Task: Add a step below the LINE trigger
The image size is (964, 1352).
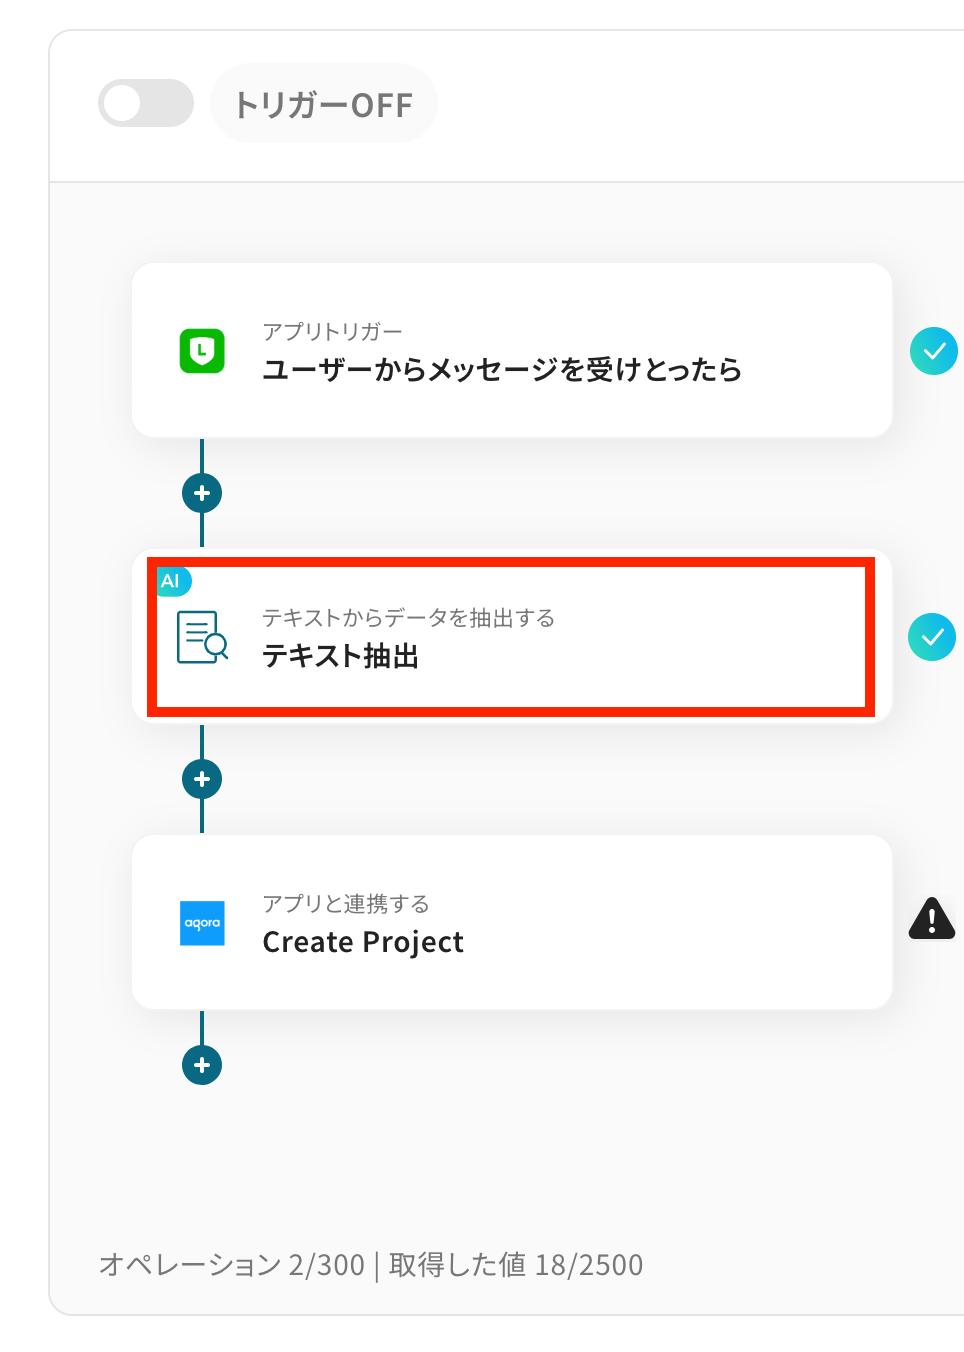Action: [x=202, y=493]
